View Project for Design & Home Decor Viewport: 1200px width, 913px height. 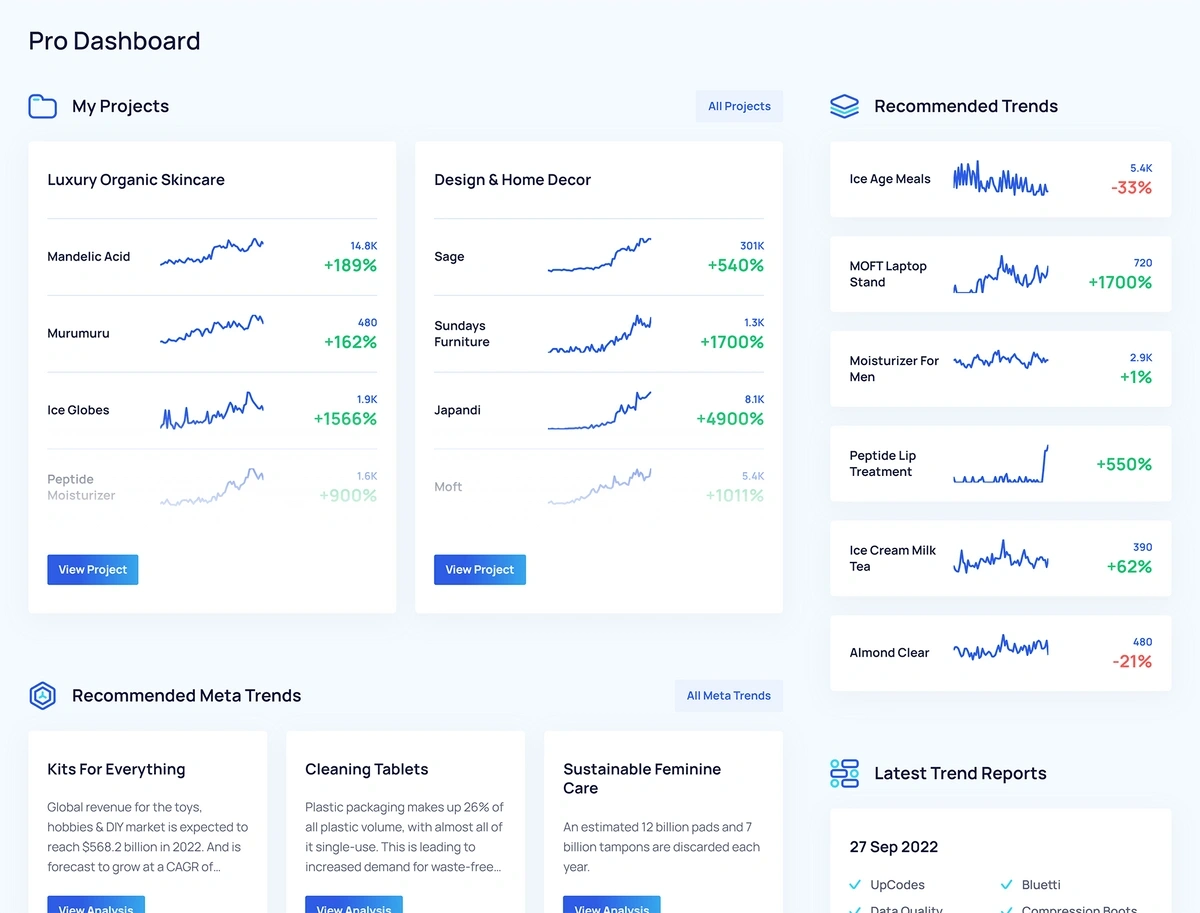[x=480, y=570]
